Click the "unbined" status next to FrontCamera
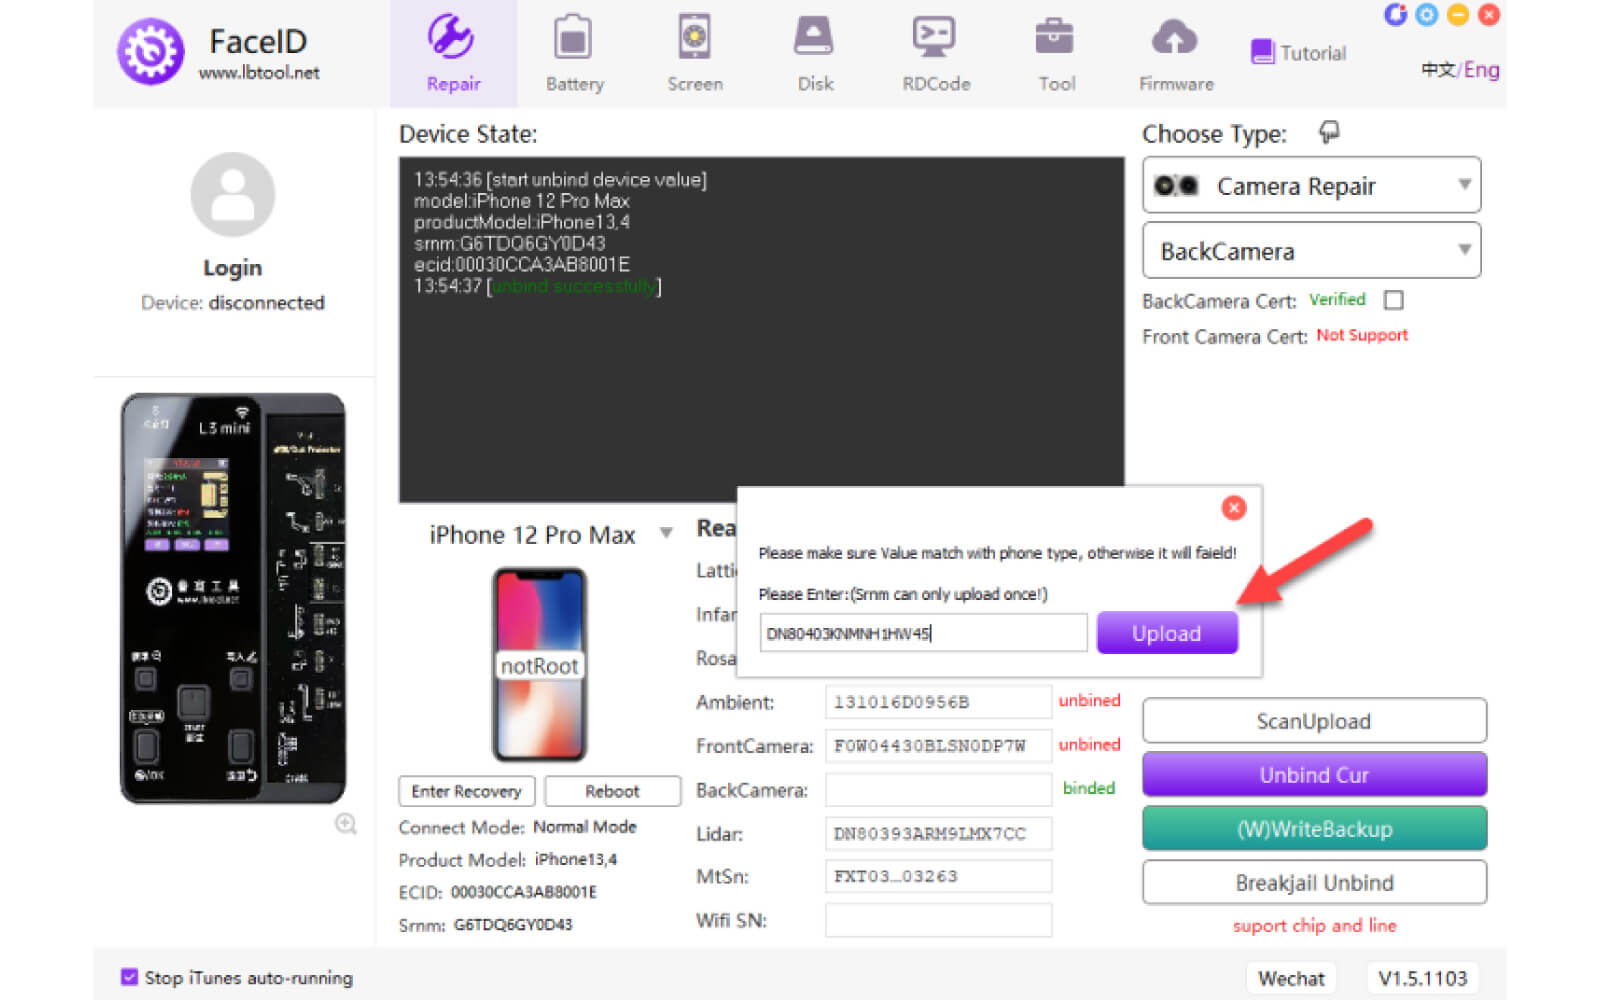Image resolution: width=1600 pixels, height=1000 pixels. 1089,745
